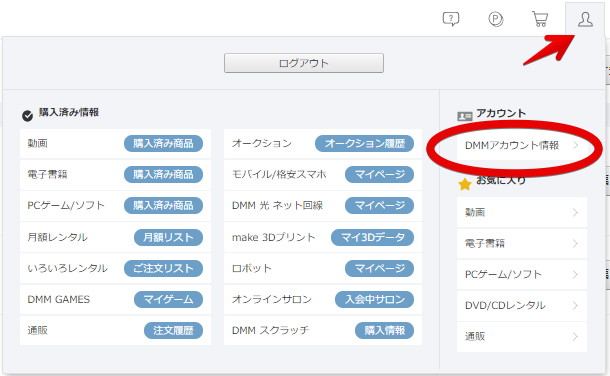The image size is (610, 376).
Task: Open 購入済み商品 for 電子書籍
Action: pos(163,175)
